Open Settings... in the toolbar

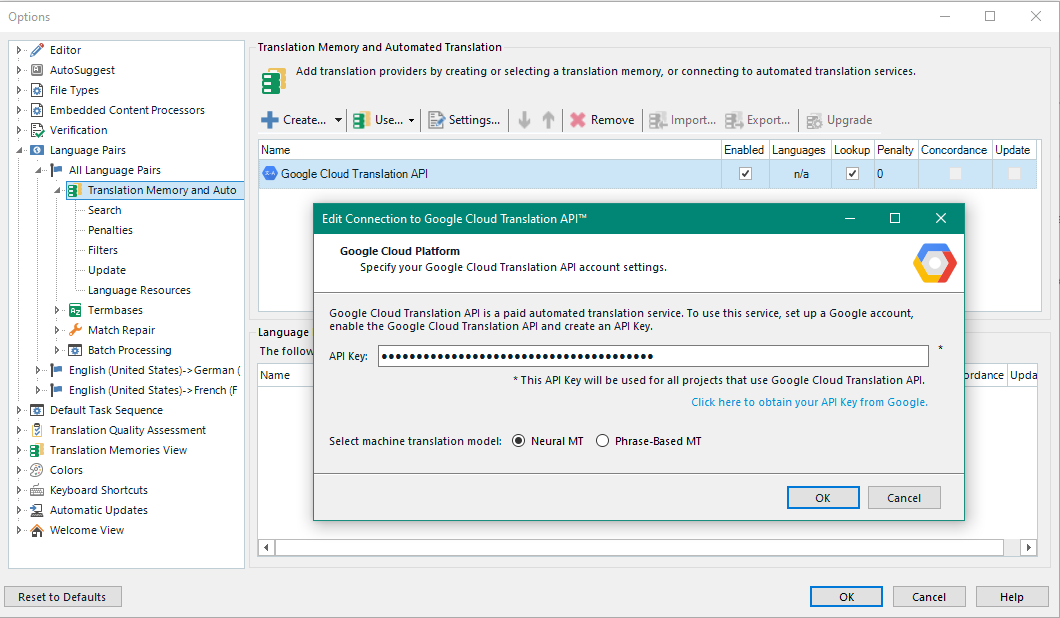coord(465,120)
